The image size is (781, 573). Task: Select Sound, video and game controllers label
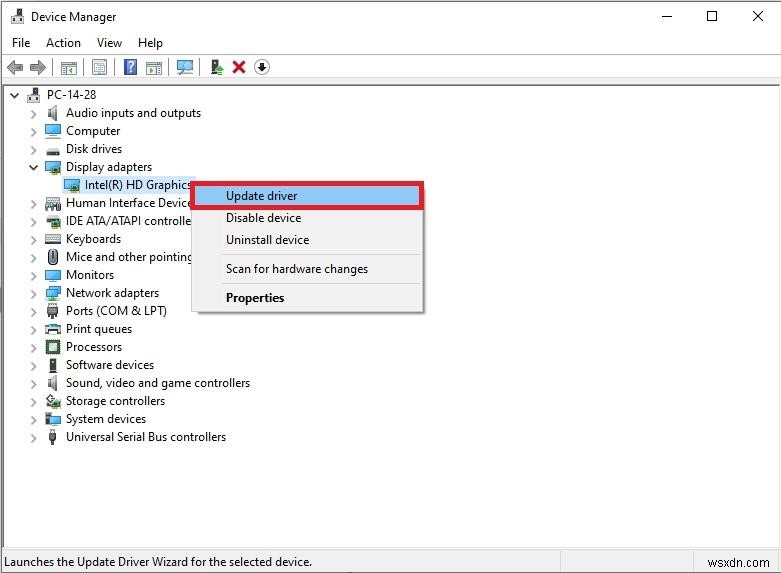pos(158,383)
